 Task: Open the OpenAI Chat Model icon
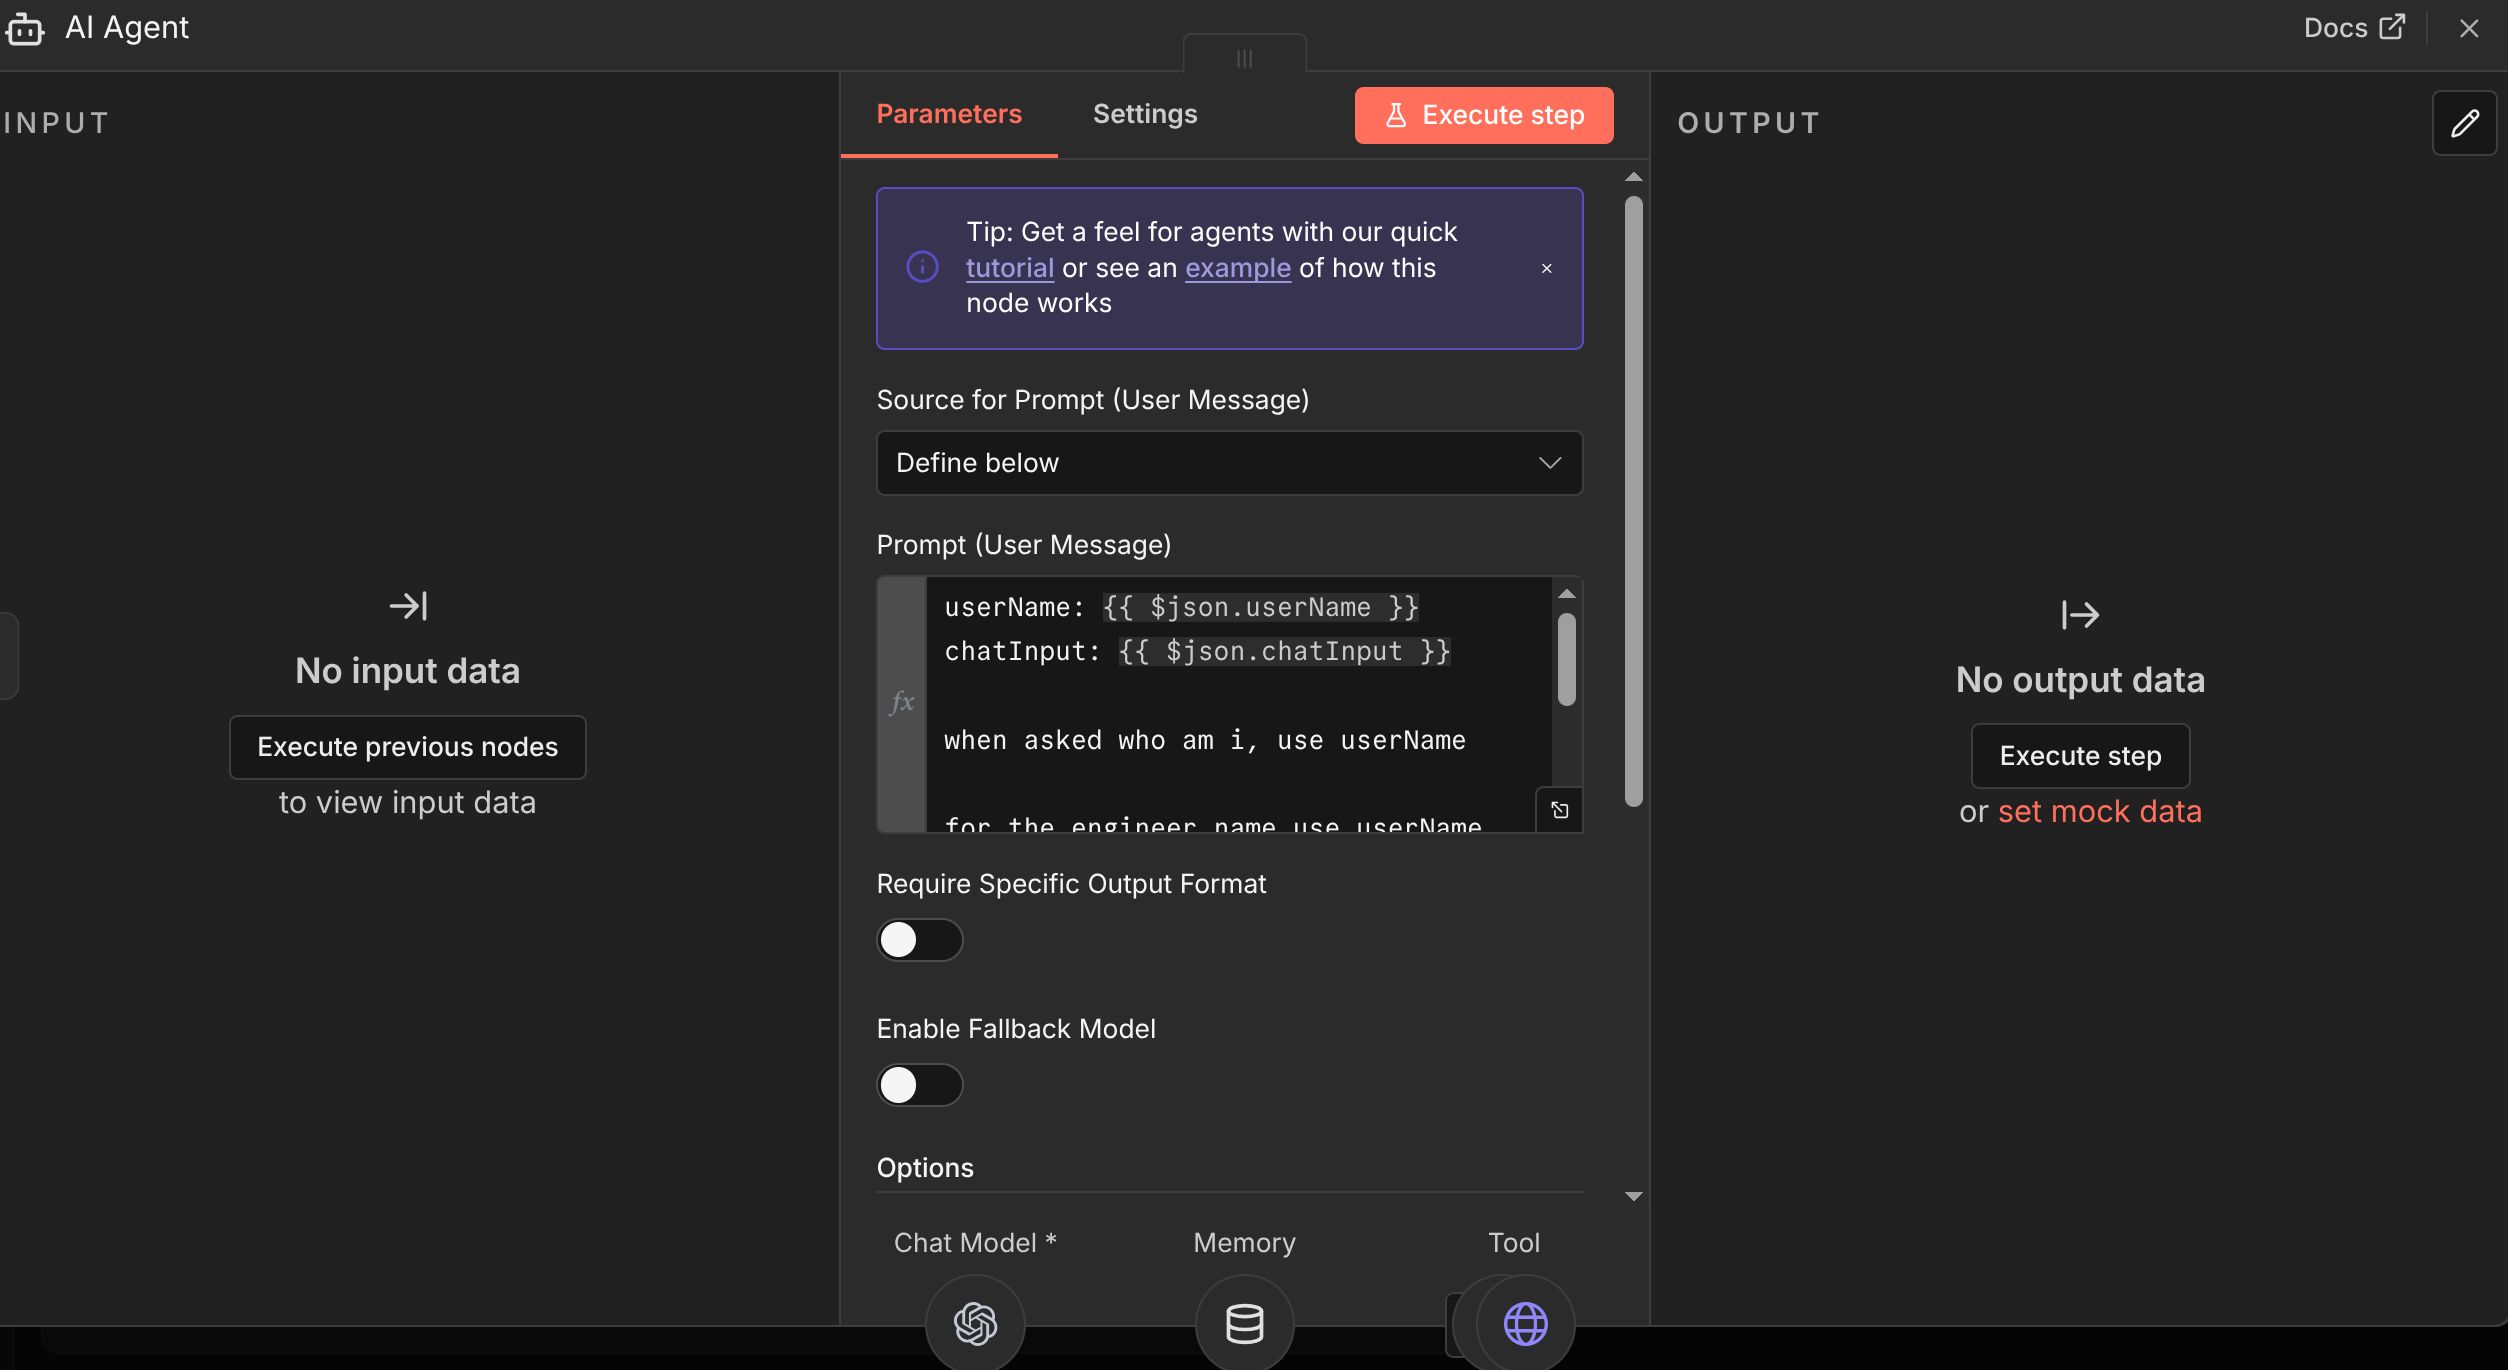point(974,1322)
